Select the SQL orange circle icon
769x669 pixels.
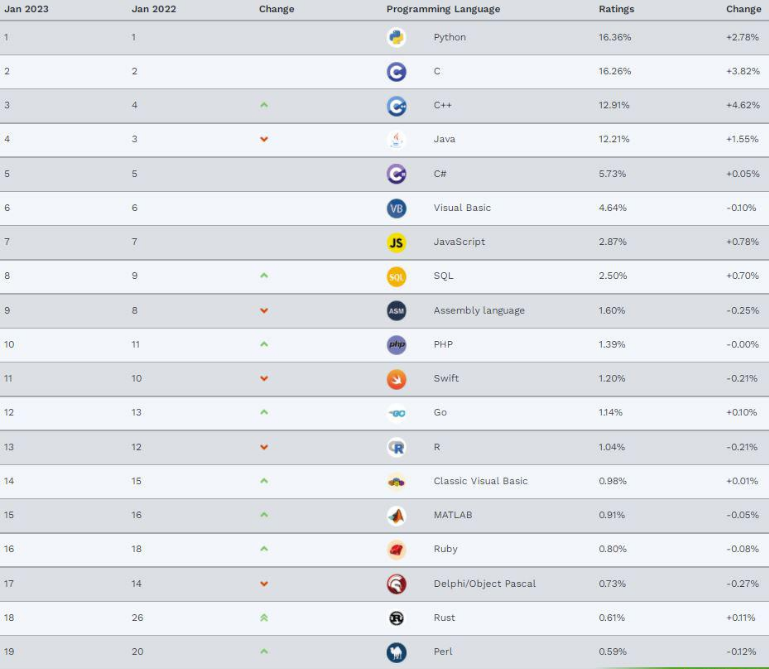click(396, 277)
